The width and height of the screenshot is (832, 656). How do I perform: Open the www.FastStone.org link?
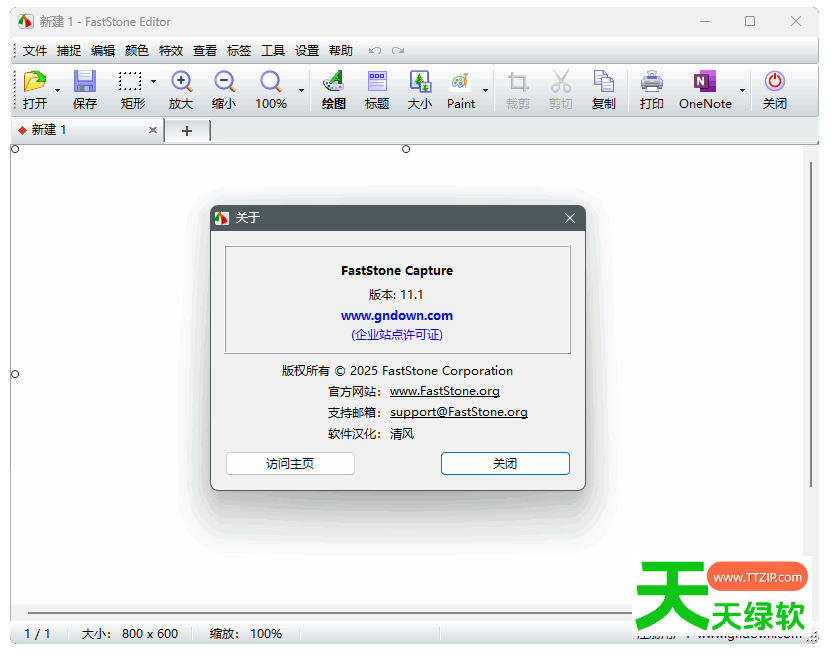point(445,391)
